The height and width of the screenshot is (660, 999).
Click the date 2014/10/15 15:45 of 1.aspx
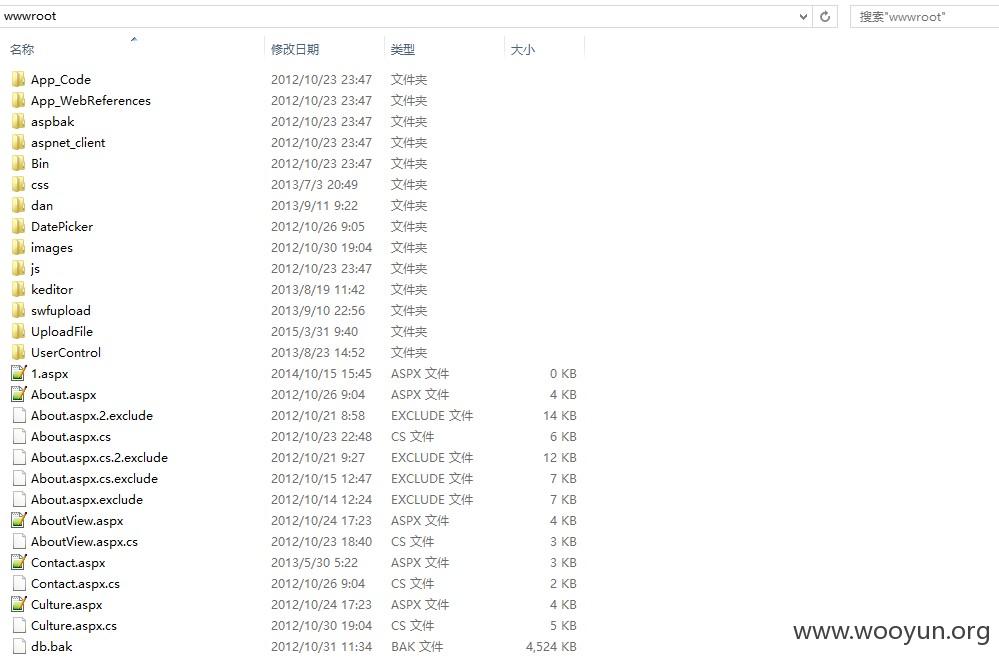321,373
